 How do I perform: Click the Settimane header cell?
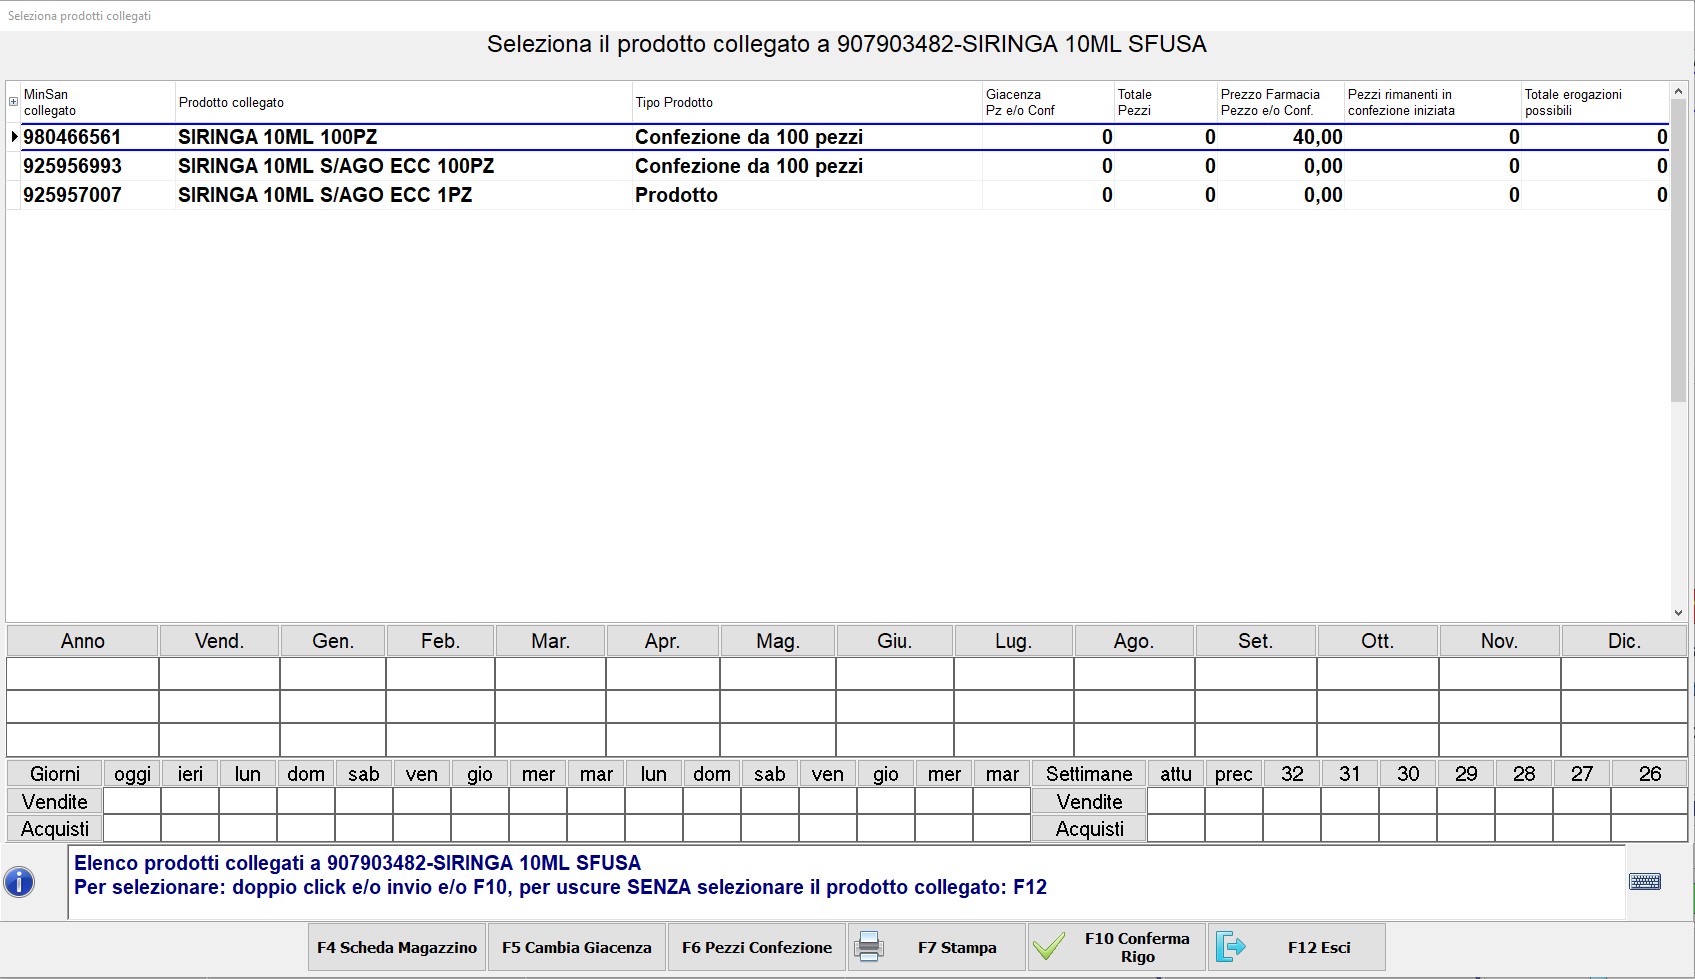tap(1088, 774)
